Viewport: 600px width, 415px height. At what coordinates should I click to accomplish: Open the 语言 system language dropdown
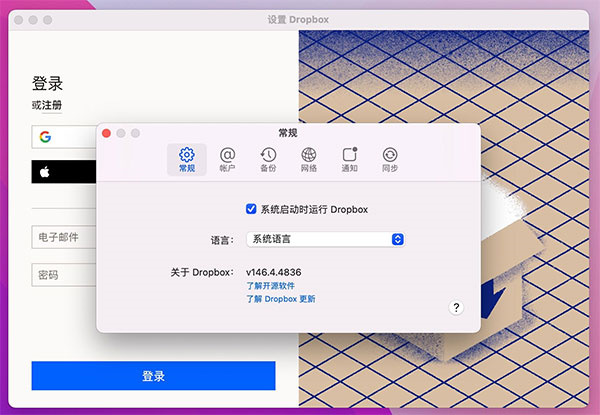(325, 239)
